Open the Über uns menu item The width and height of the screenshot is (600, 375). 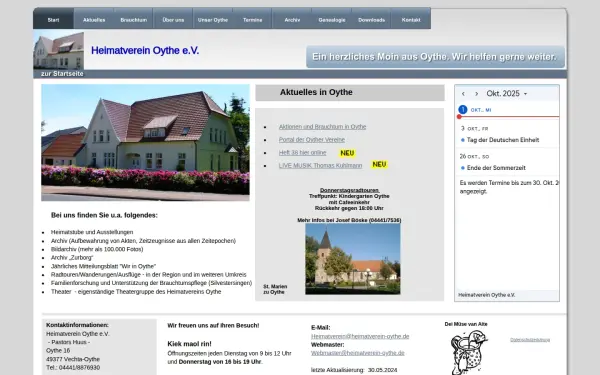[x=173, y=19]
